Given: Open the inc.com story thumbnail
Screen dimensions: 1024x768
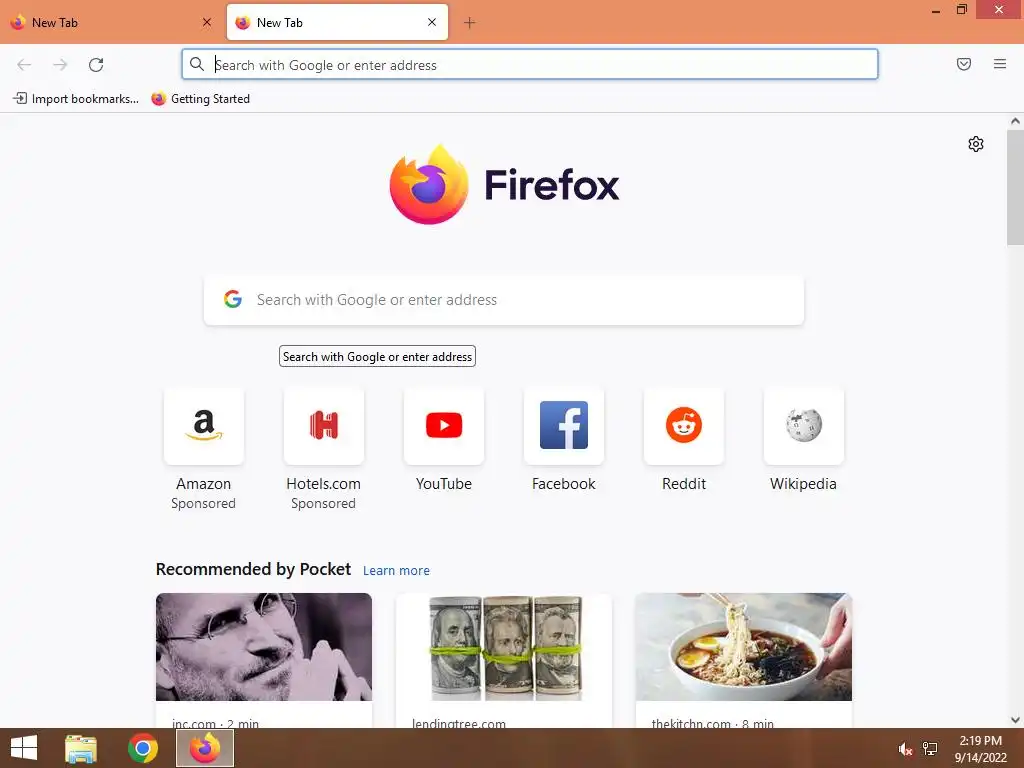Looking at the screenshot, I should click(264, 647).
